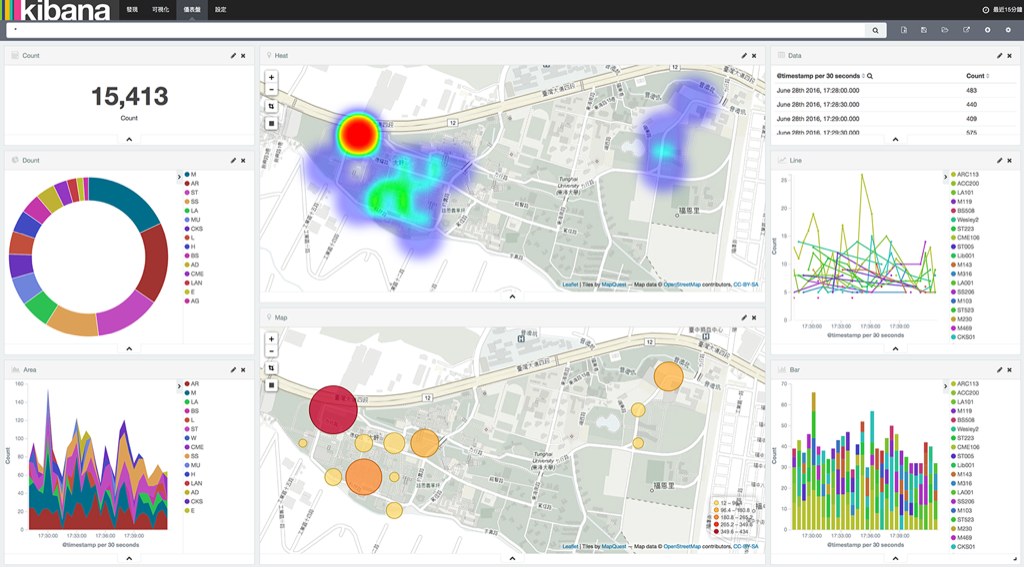Run the query with the search magnifier button
This screenshot has width=1024, height=567.
876,31
